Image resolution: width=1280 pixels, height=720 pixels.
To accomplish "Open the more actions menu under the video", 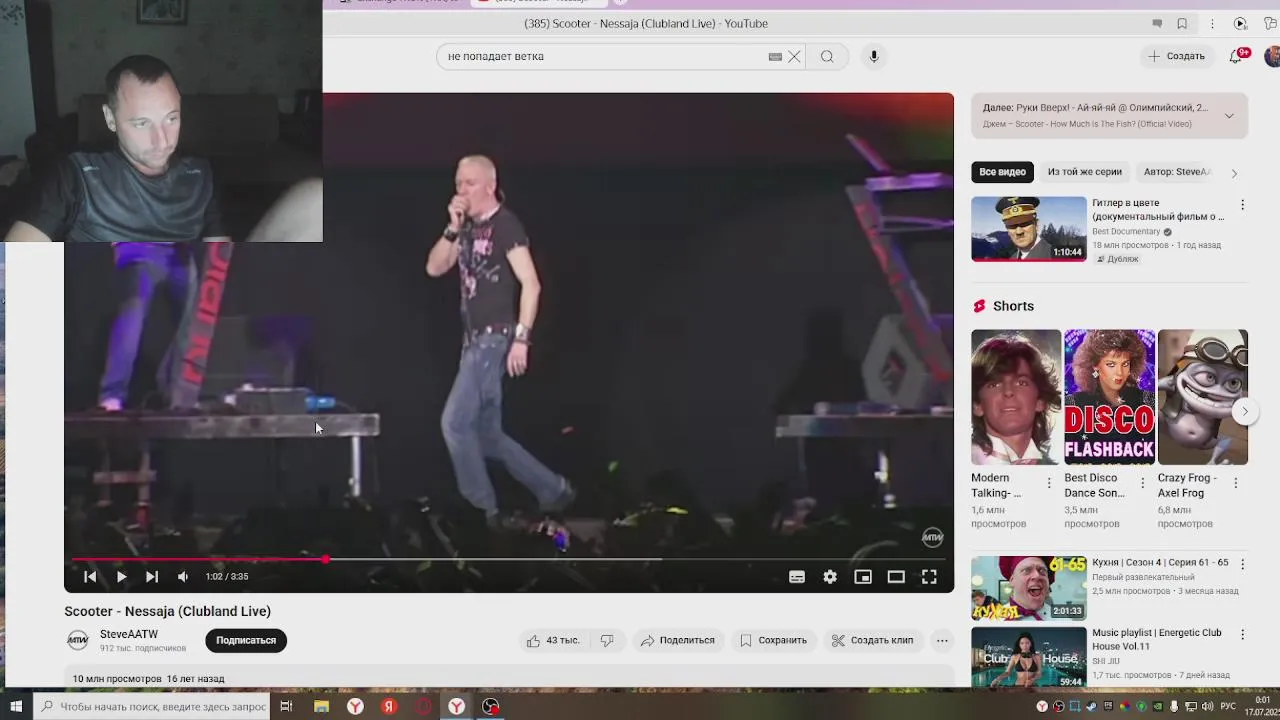I will click(942, 641).
